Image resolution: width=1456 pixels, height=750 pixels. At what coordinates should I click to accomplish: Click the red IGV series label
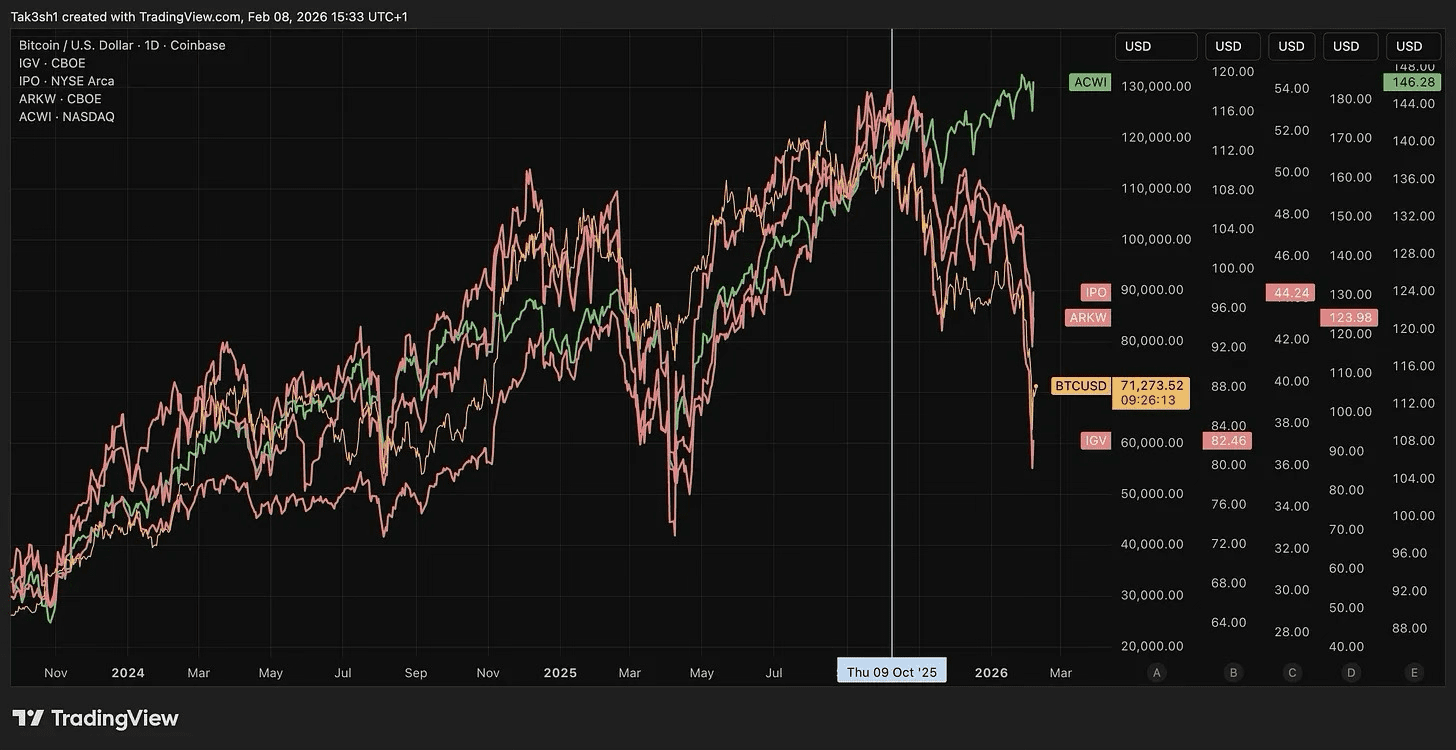(x=1096, y=440)
